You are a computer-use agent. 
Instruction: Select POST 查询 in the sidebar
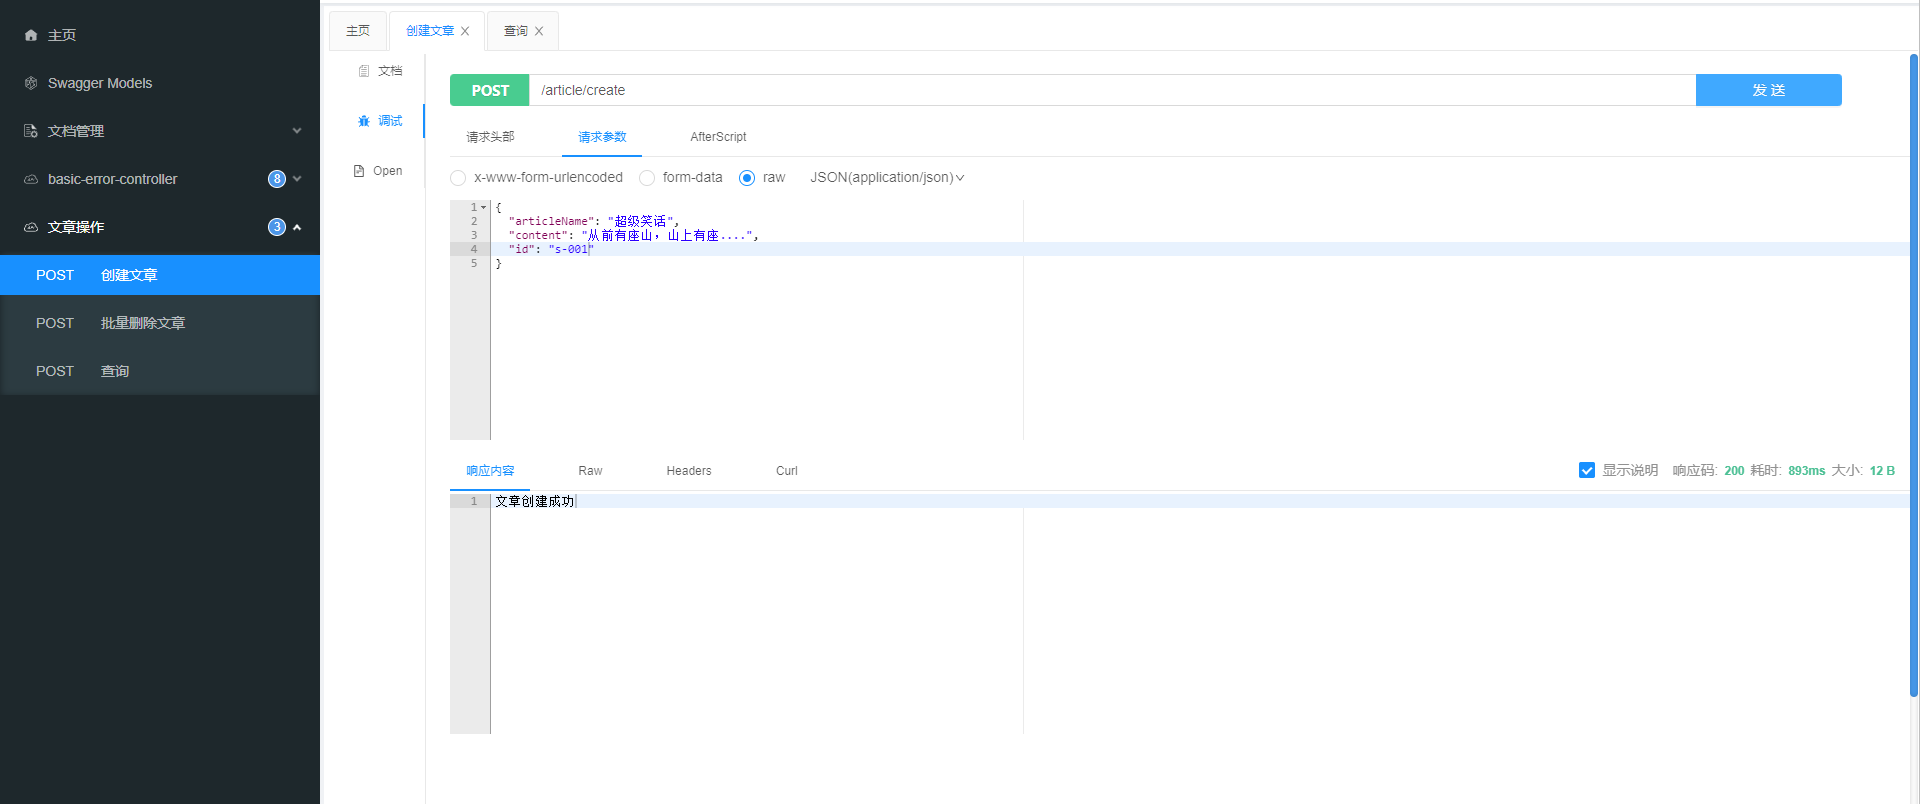click(160, 371)
